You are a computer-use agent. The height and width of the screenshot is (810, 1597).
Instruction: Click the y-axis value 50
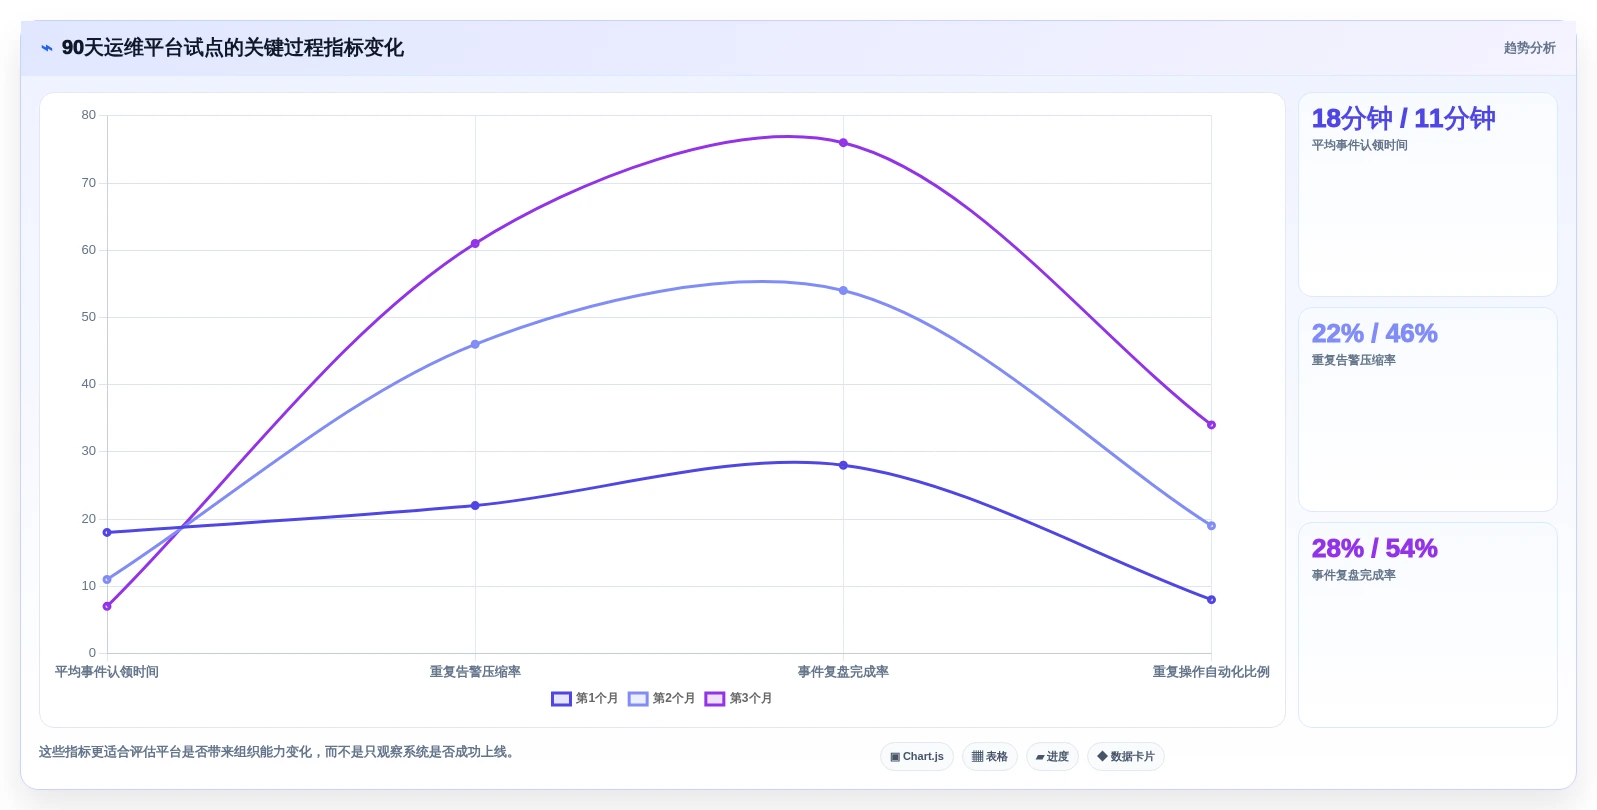pos(89,317)
